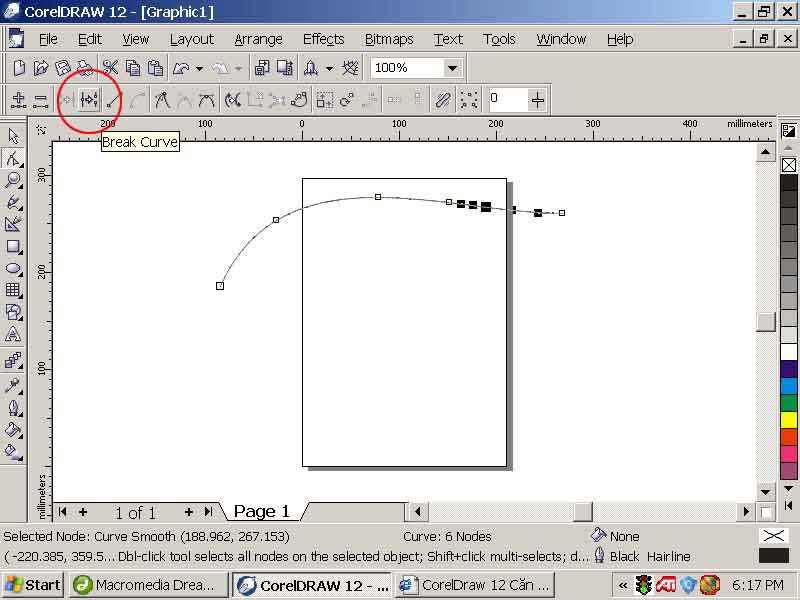
Task: Click the Import icon
Action: pyautogui.click(x=262, y=68)
